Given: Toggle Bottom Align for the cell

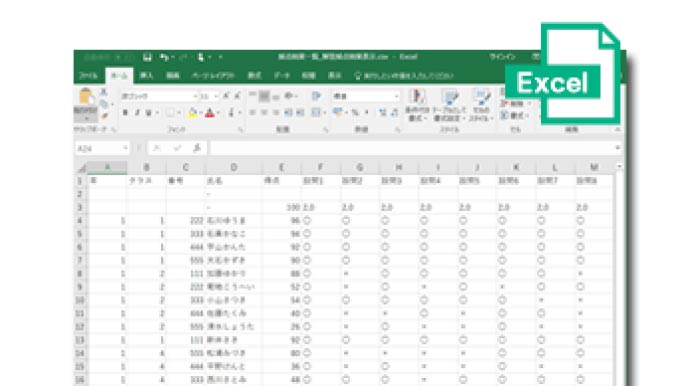Looking at the screenshot, I should 276,96.
